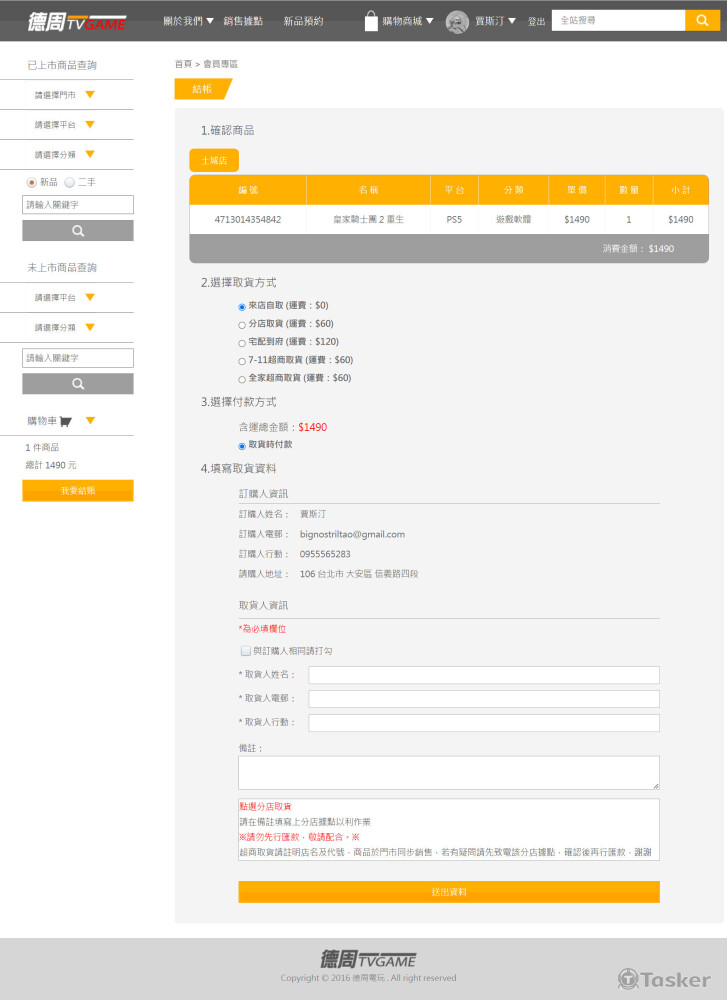Click the user avatar picture in header

point(457,22)
